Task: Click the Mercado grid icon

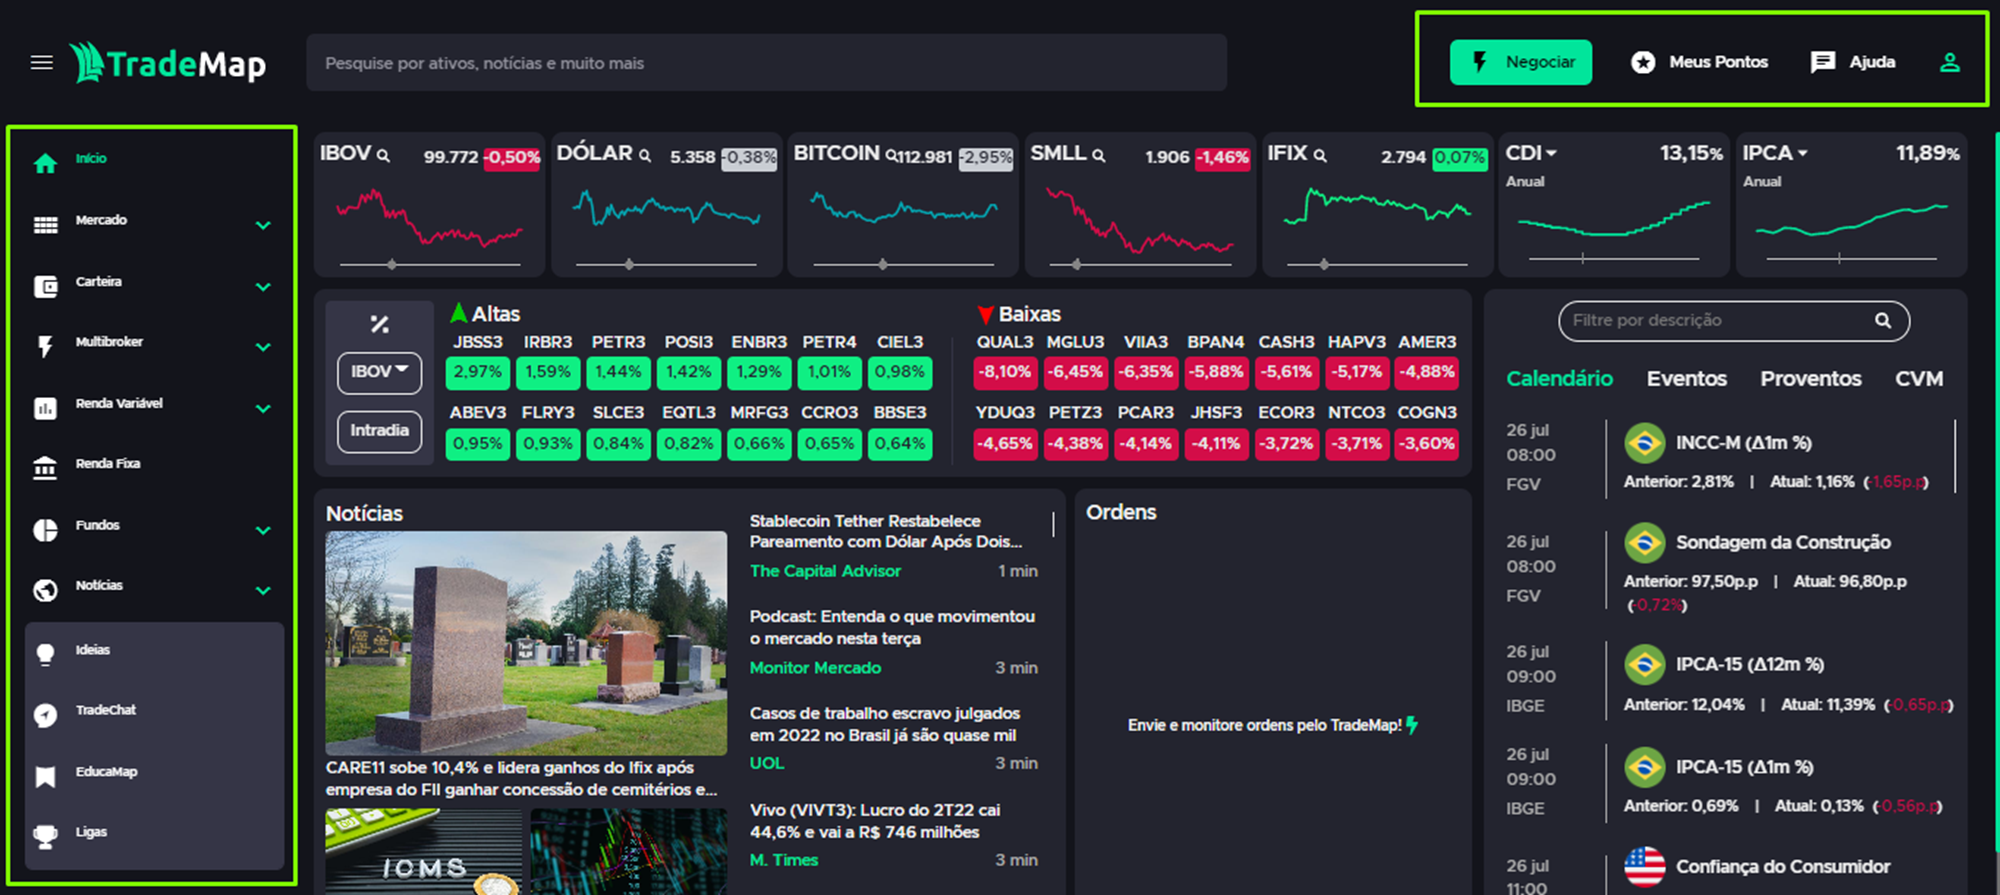Action: tap(45, 225)
